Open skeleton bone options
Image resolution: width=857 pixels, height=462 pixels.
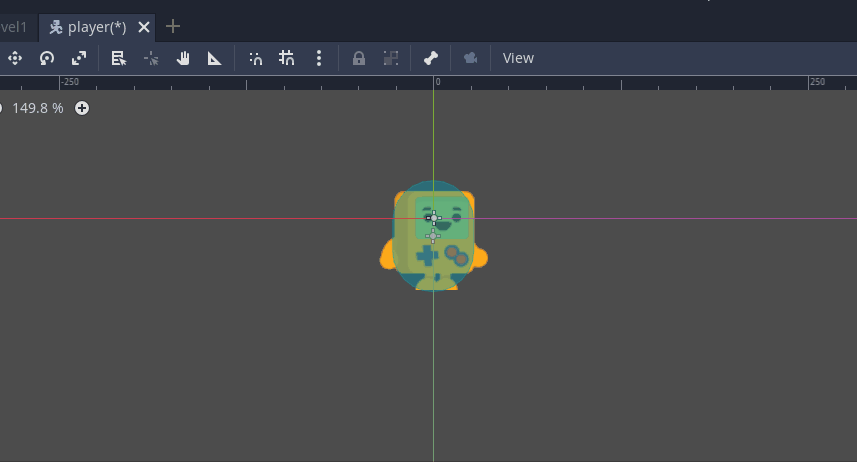click(431, 58)
